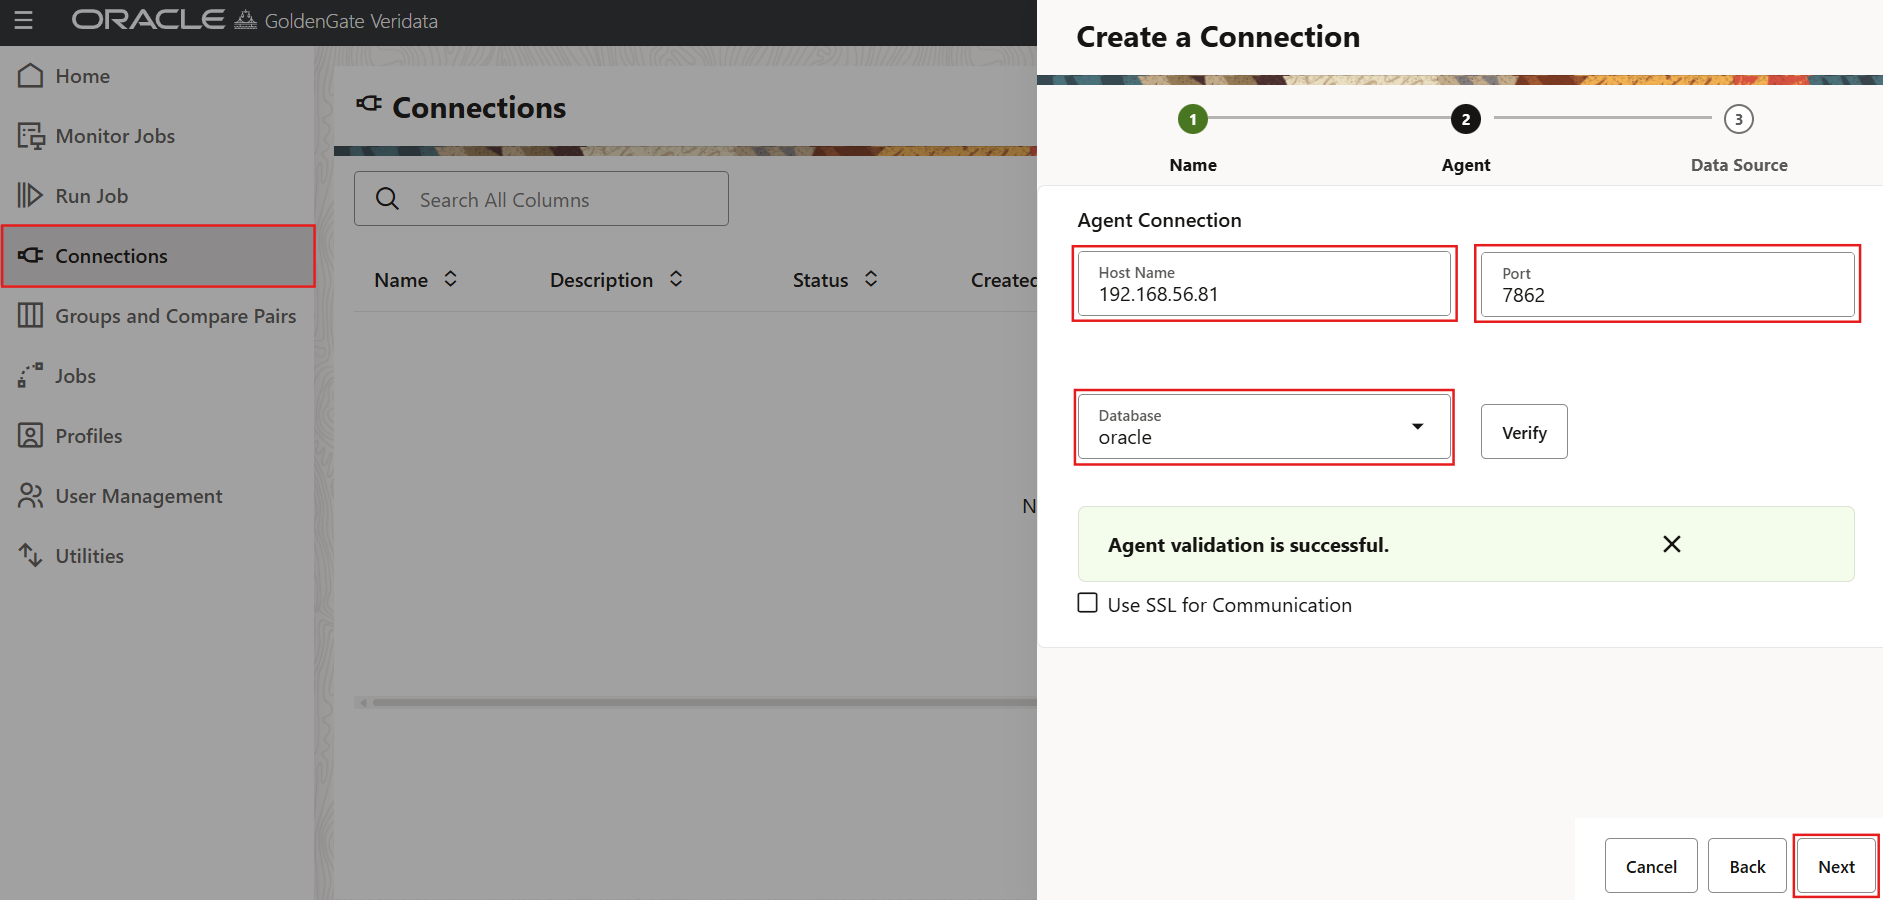Click the Run Job play icon
Screen dimensions: 1883x900
(31, 196)
